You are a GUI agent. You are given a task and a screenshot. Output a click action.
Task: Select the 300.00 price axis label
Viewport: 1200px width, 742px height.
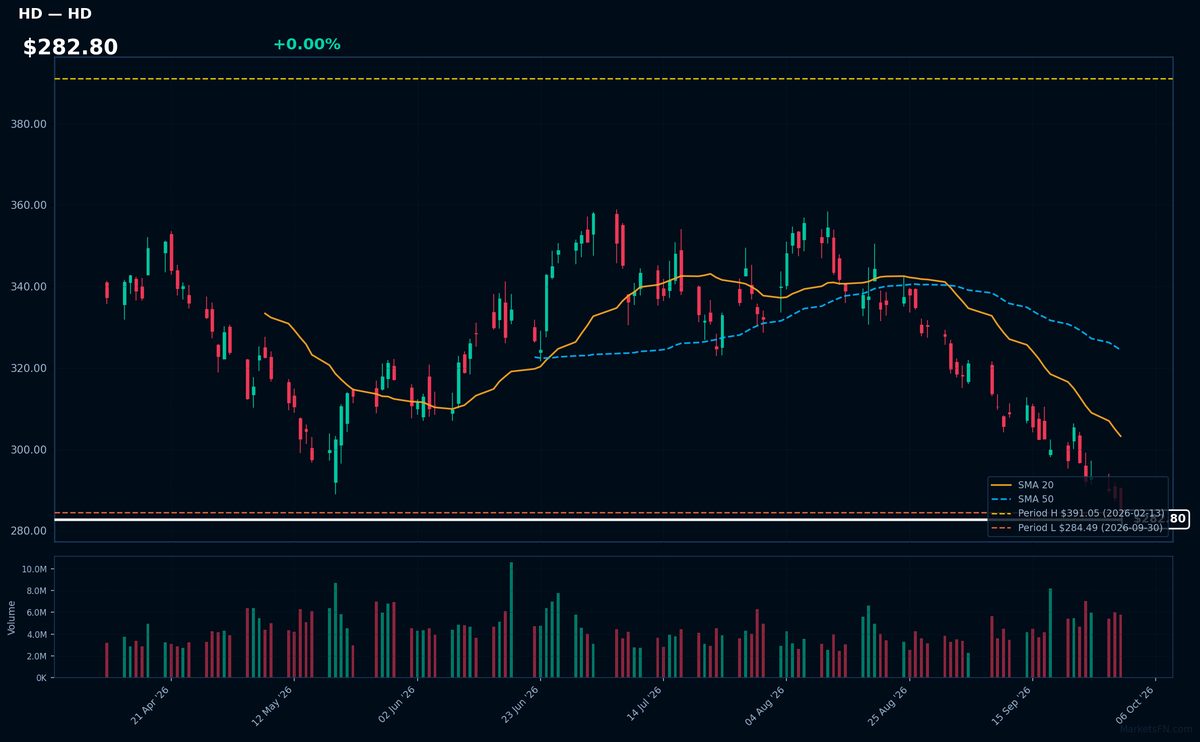[x=30, y=450]
